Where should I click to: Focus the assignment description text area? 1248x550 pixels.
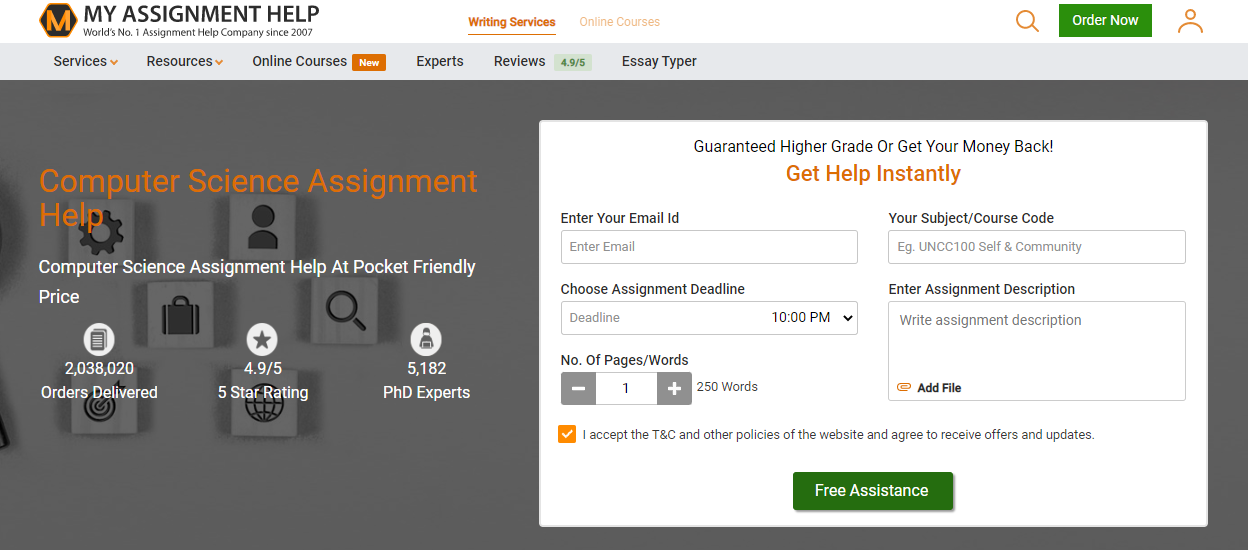(1037, 351)
